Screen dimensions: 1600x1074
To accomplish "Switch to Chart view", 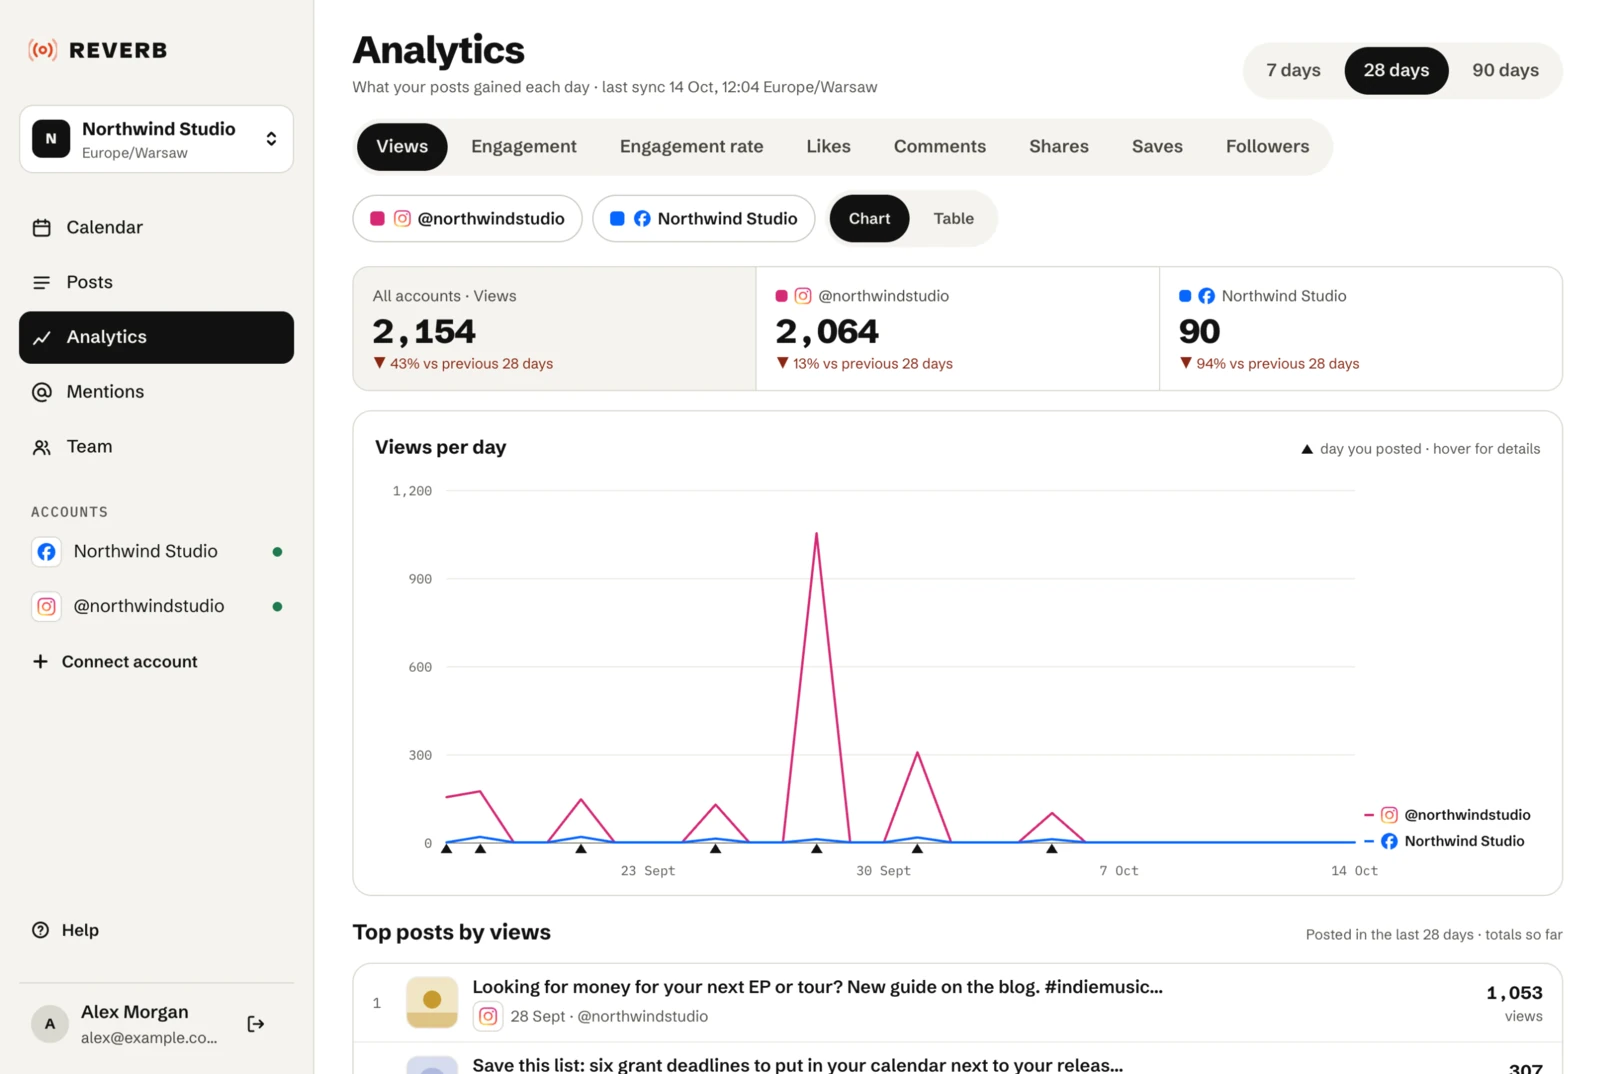I will 869,218.
